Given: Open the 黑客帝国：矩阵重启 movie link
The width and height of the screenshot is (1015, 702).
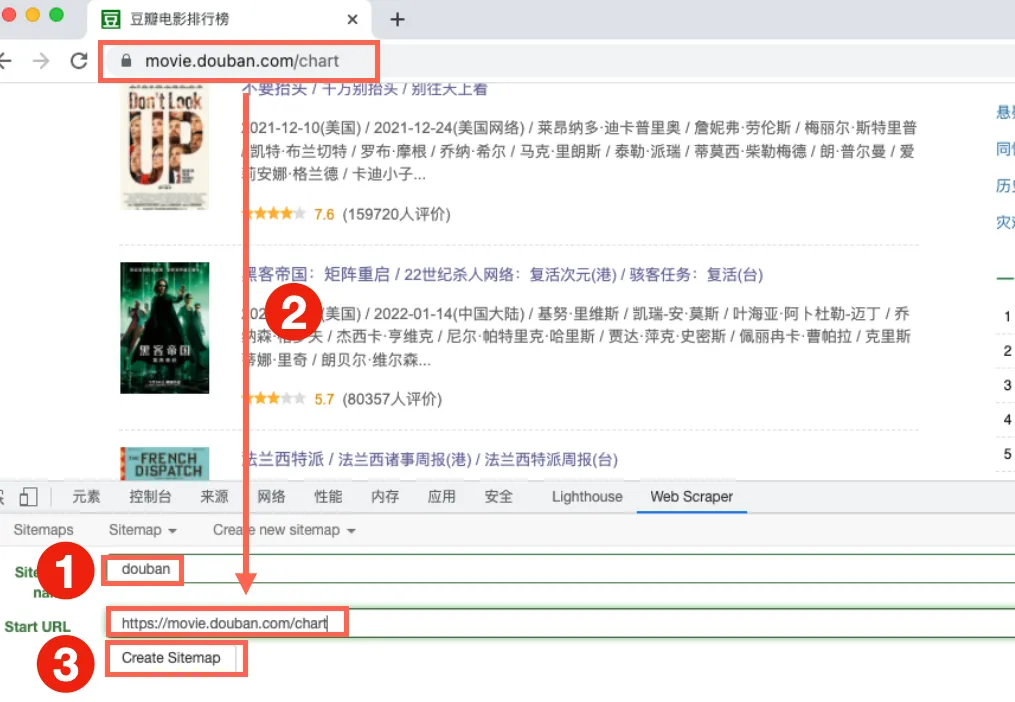Looking at the screenshot, I should tap(315, 275).
